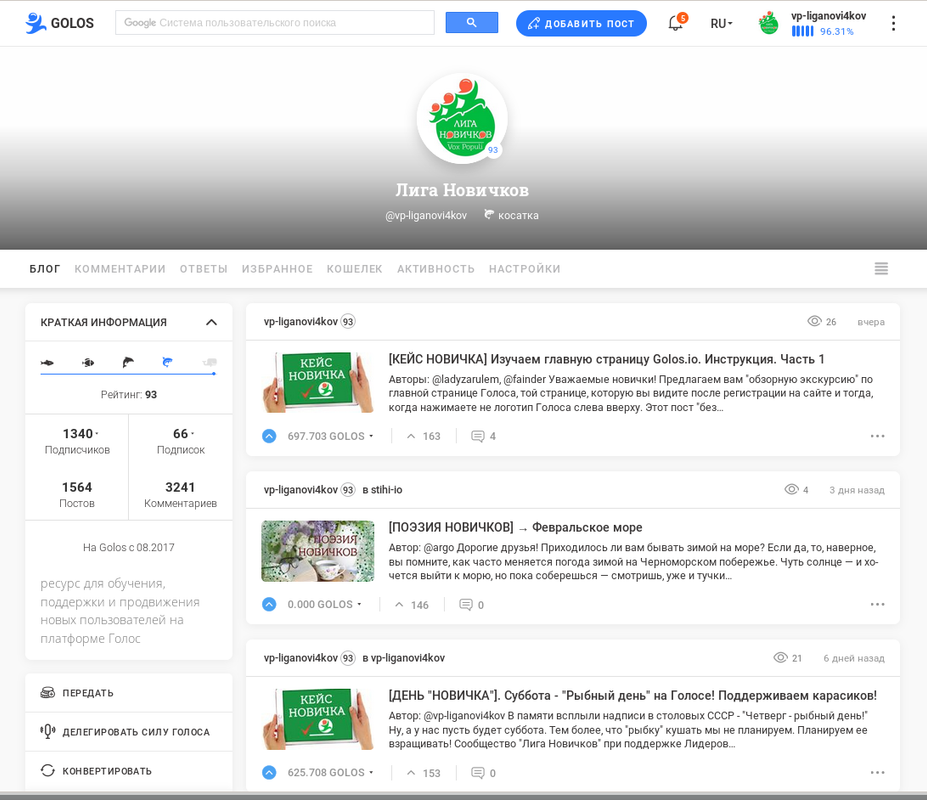Switch to the Избранное tab

(x=277, y=269)
